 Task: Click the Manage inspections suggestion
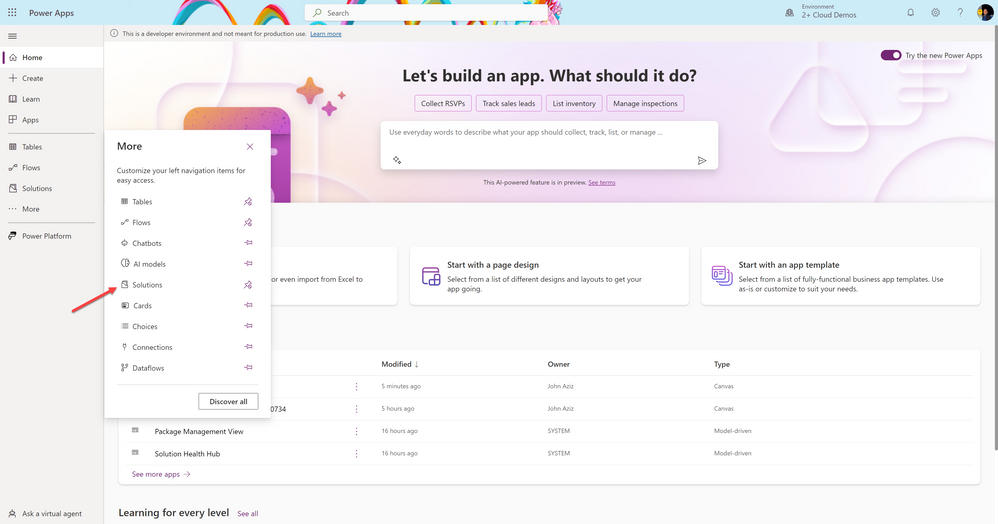[645, 103]
